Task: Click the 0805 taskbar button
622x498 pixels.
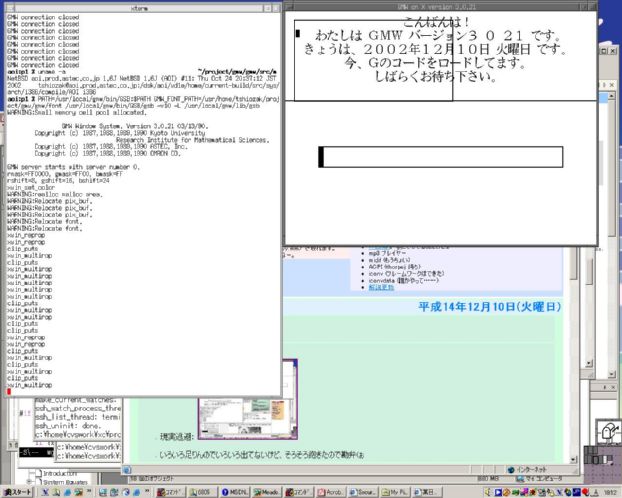Action: [x=203, y=492]
